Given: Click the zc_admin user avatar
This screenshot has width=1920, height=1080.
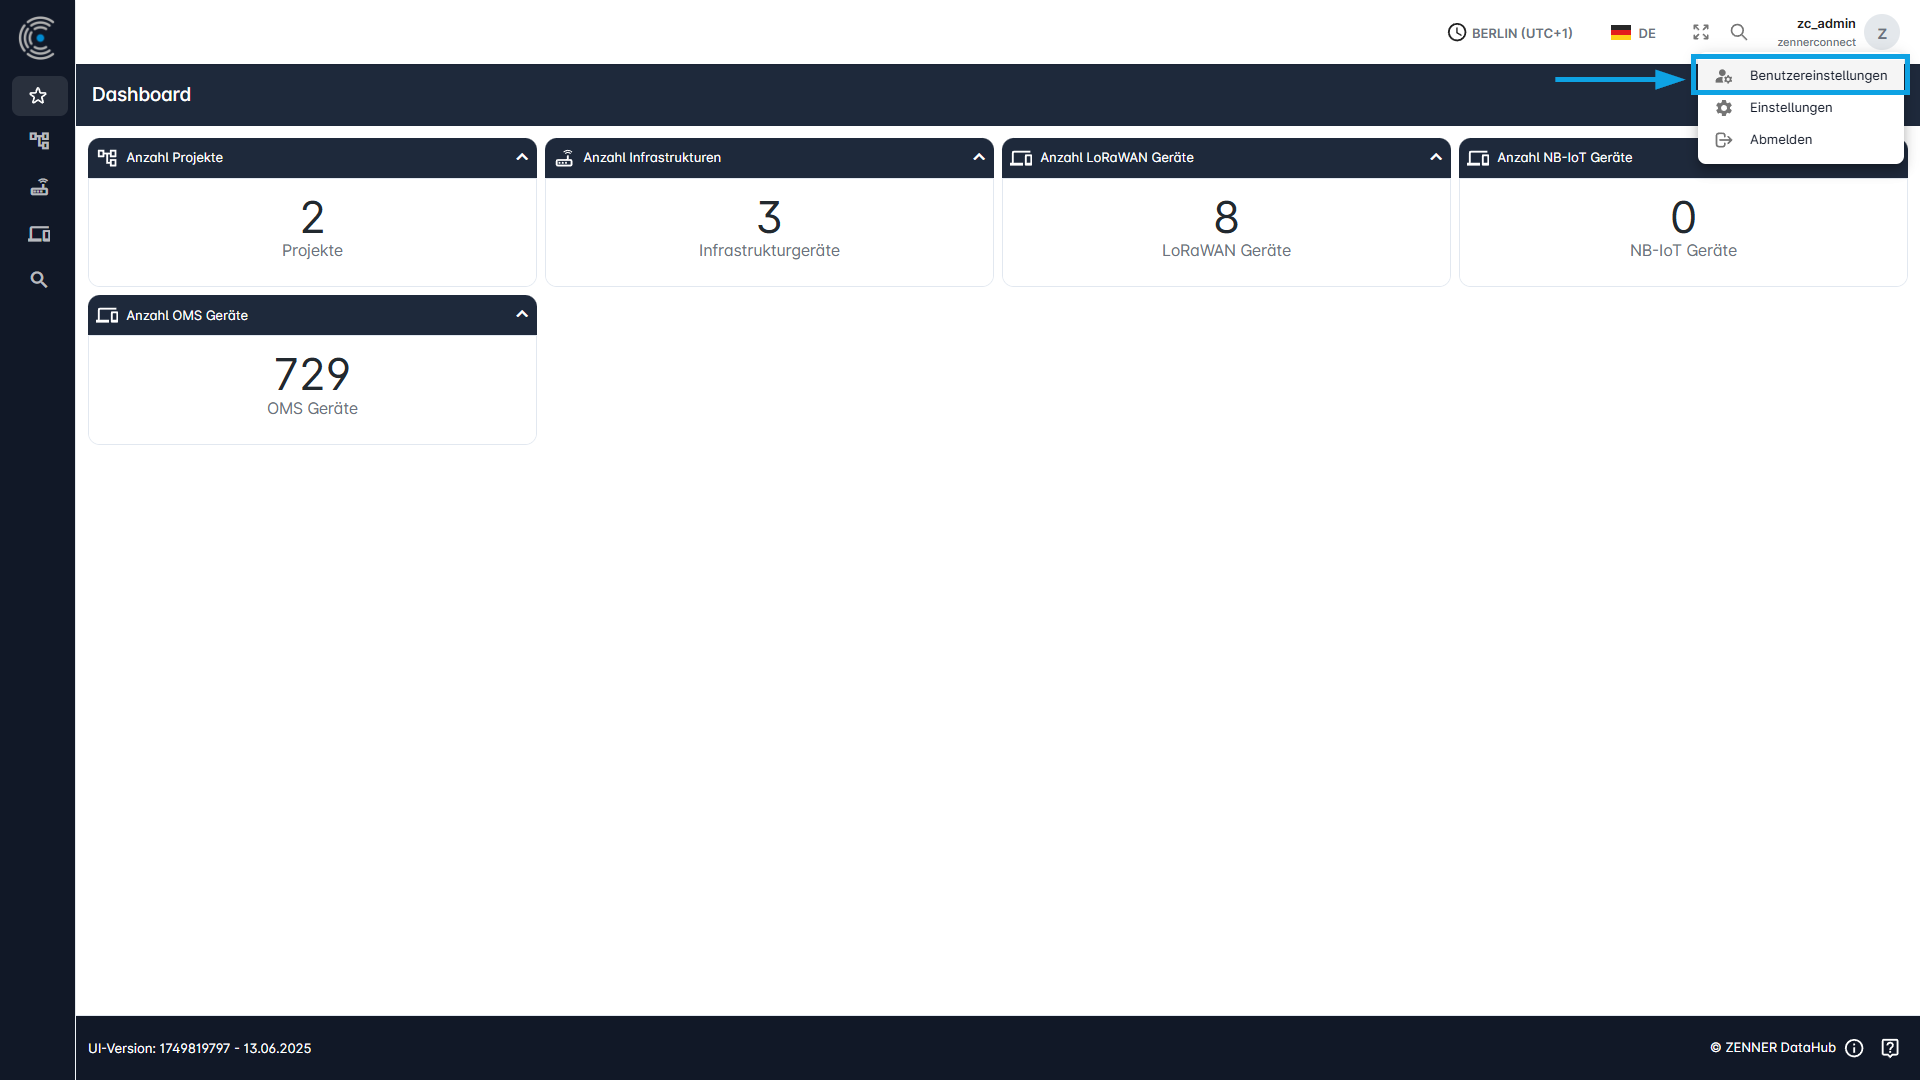Looking at the screenshot, I should 1883,32.
